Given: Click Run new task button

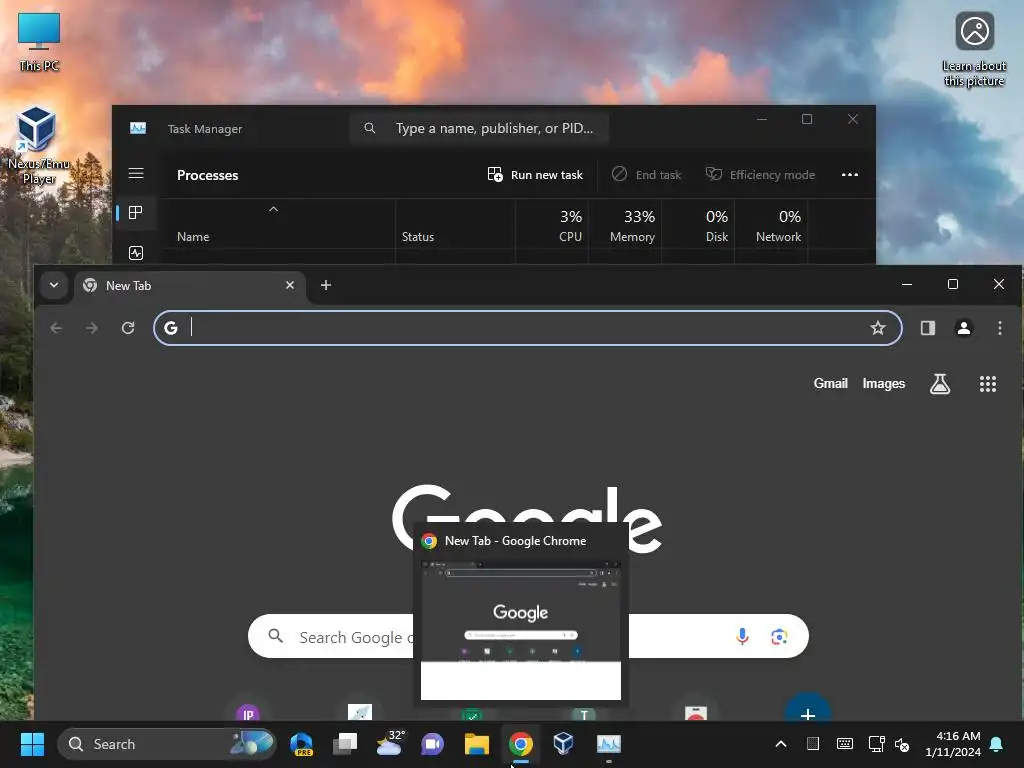Looking at the screenshot, I should 535,174.
